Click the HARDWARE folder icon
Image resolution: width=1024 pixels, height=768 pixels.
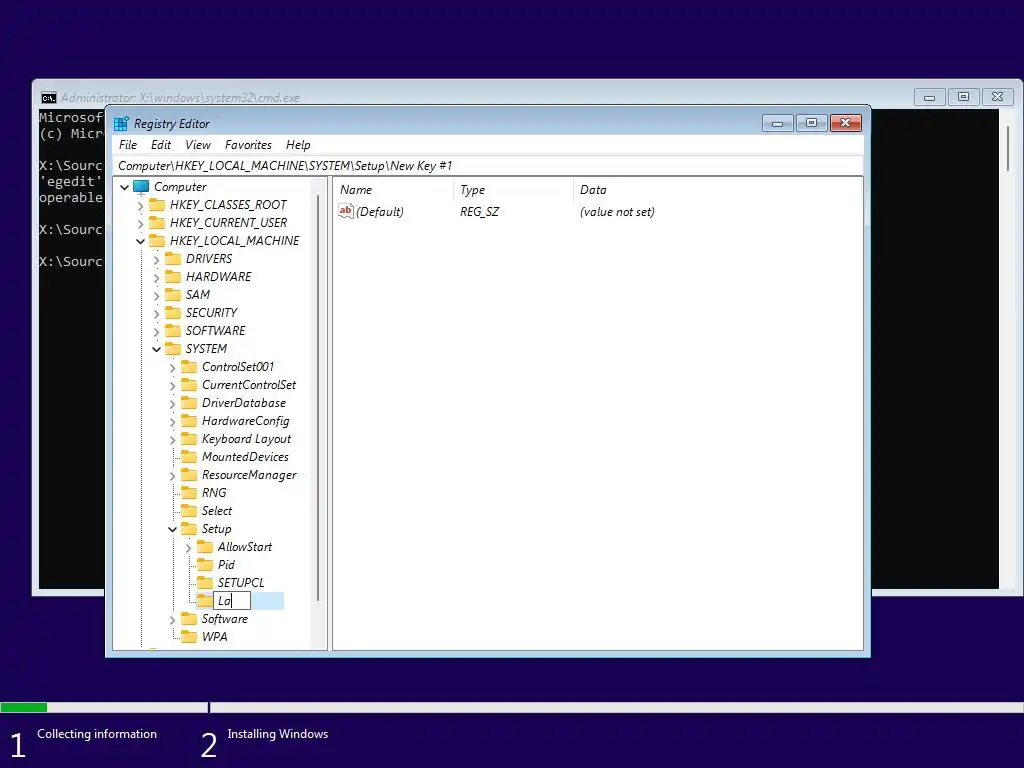(173, 276)
